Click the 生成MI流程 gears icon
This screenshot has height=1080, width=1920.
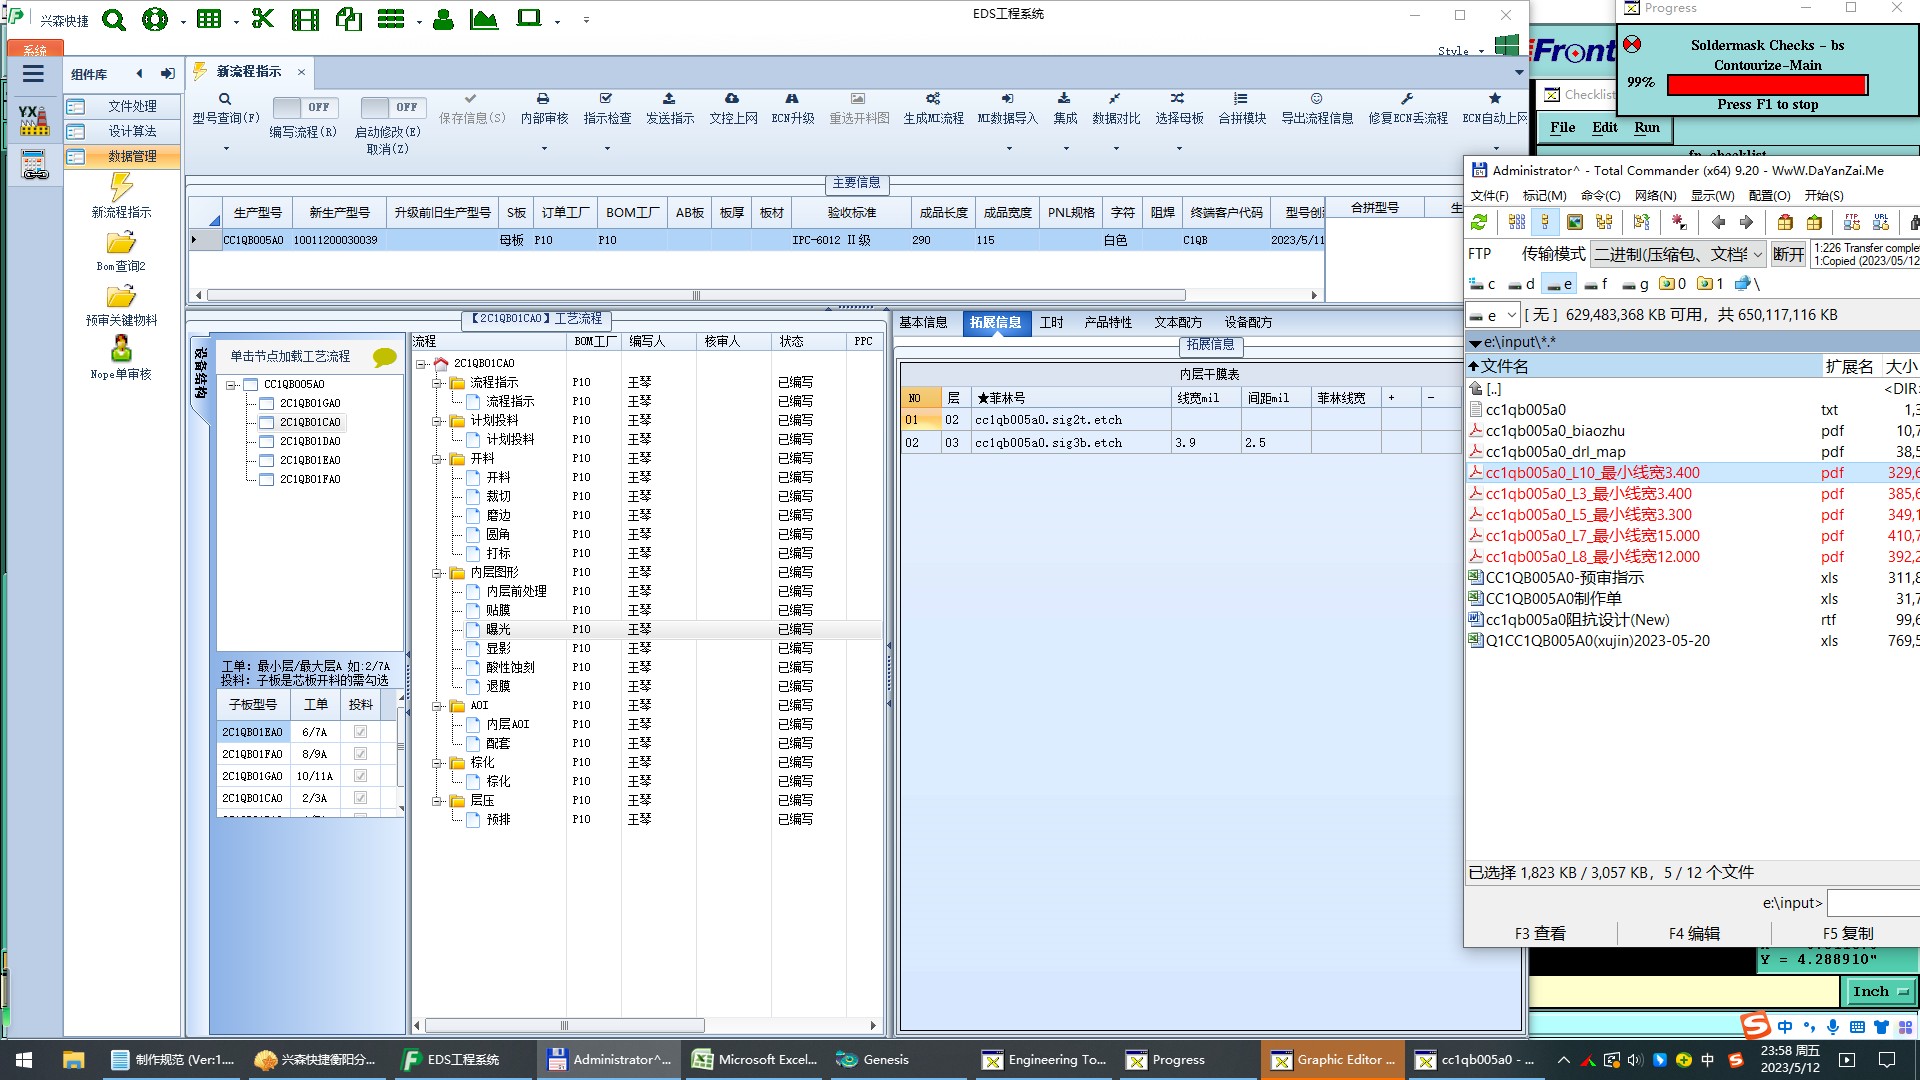click(x=932, y=99)
